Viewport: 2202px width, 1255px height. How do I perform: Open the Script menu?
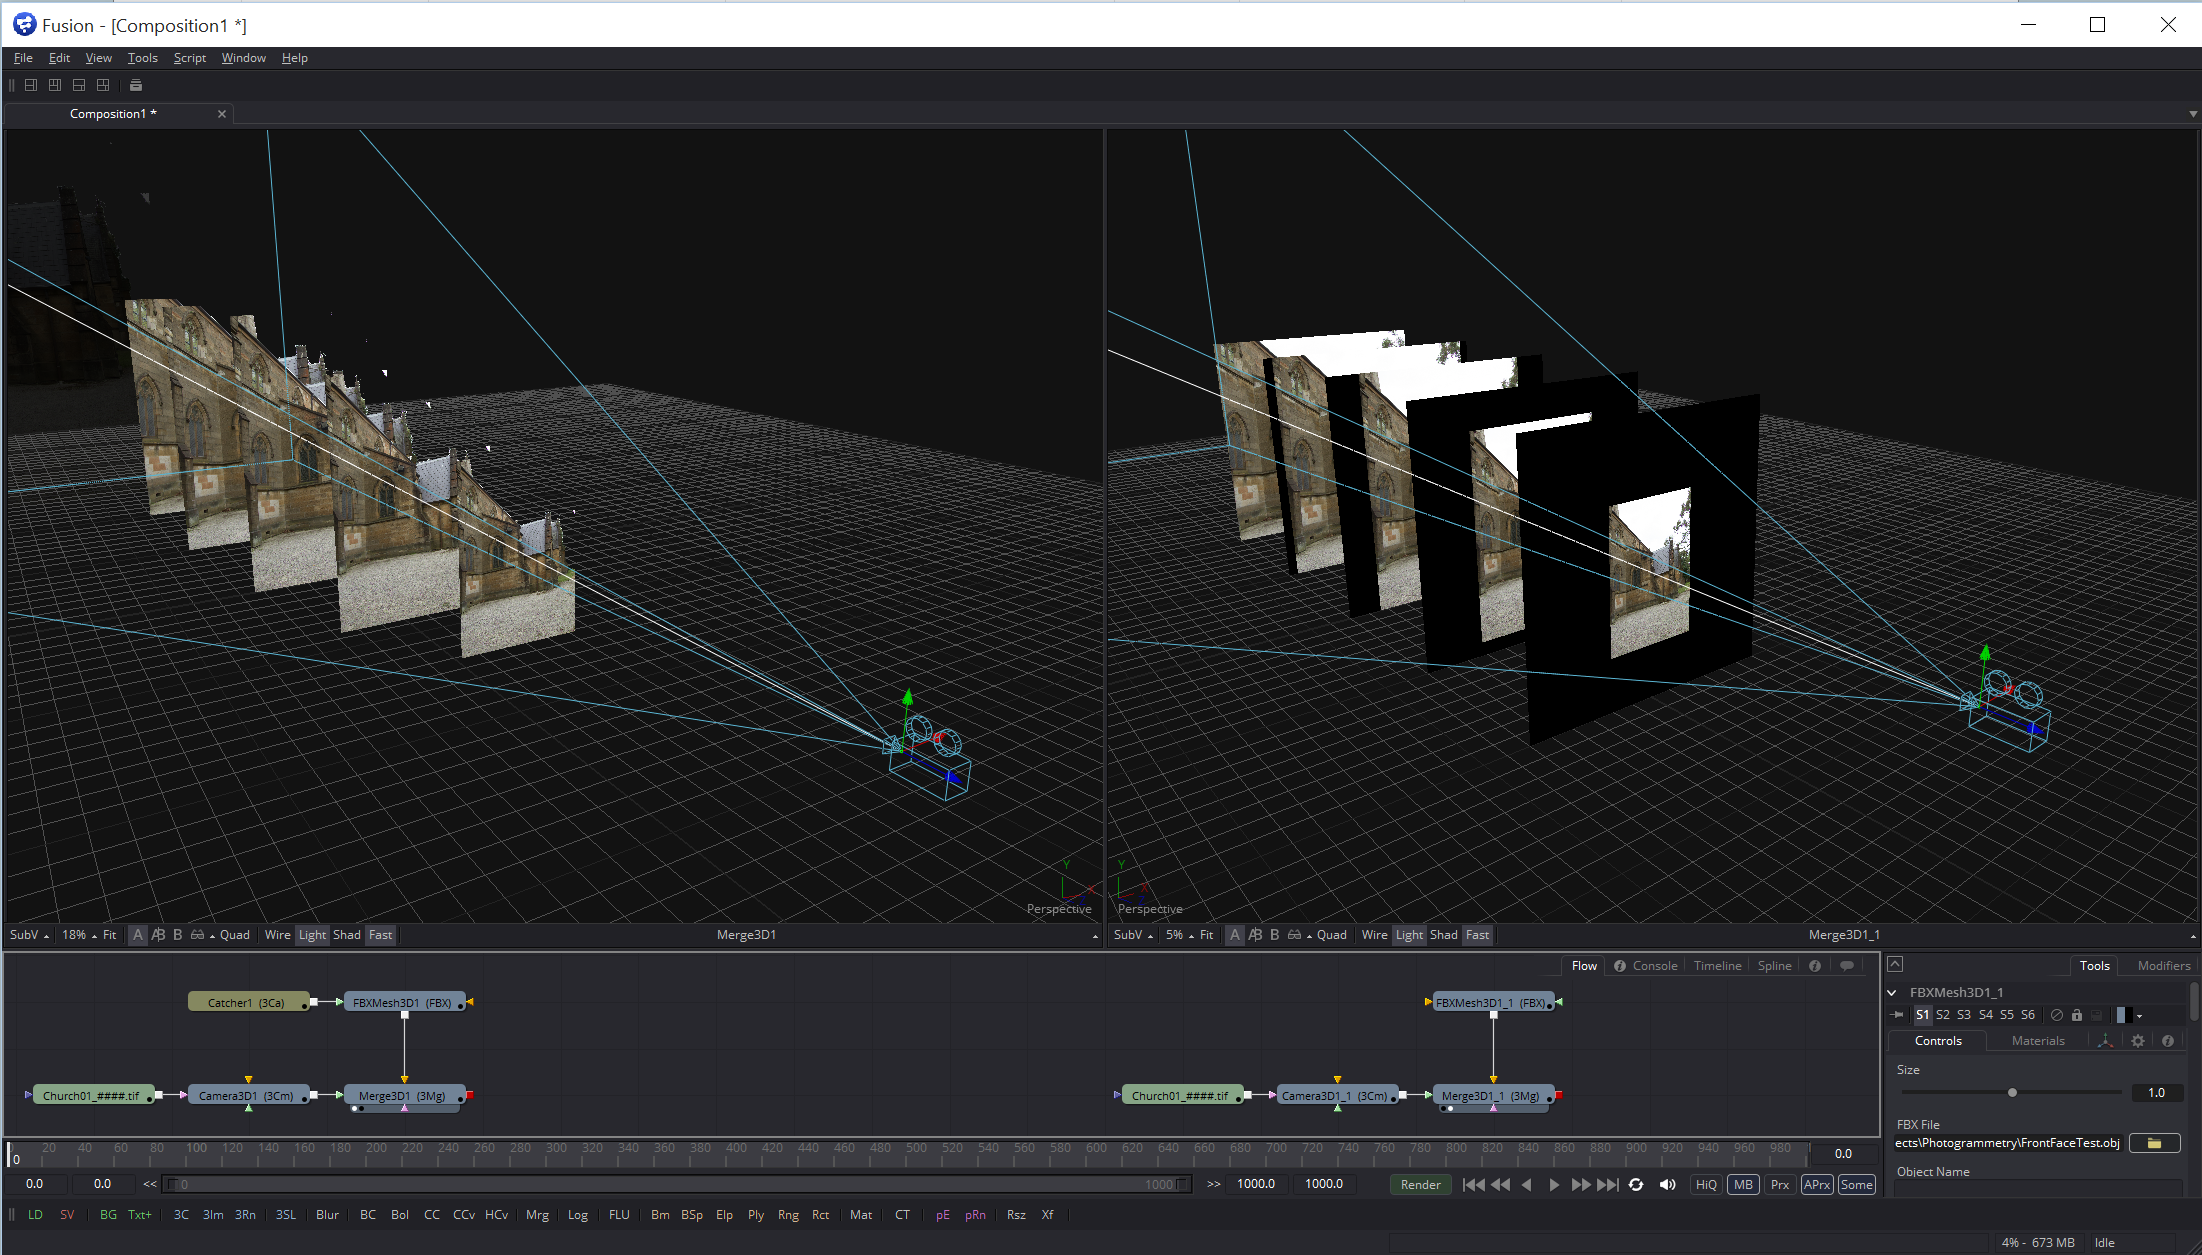189,58
